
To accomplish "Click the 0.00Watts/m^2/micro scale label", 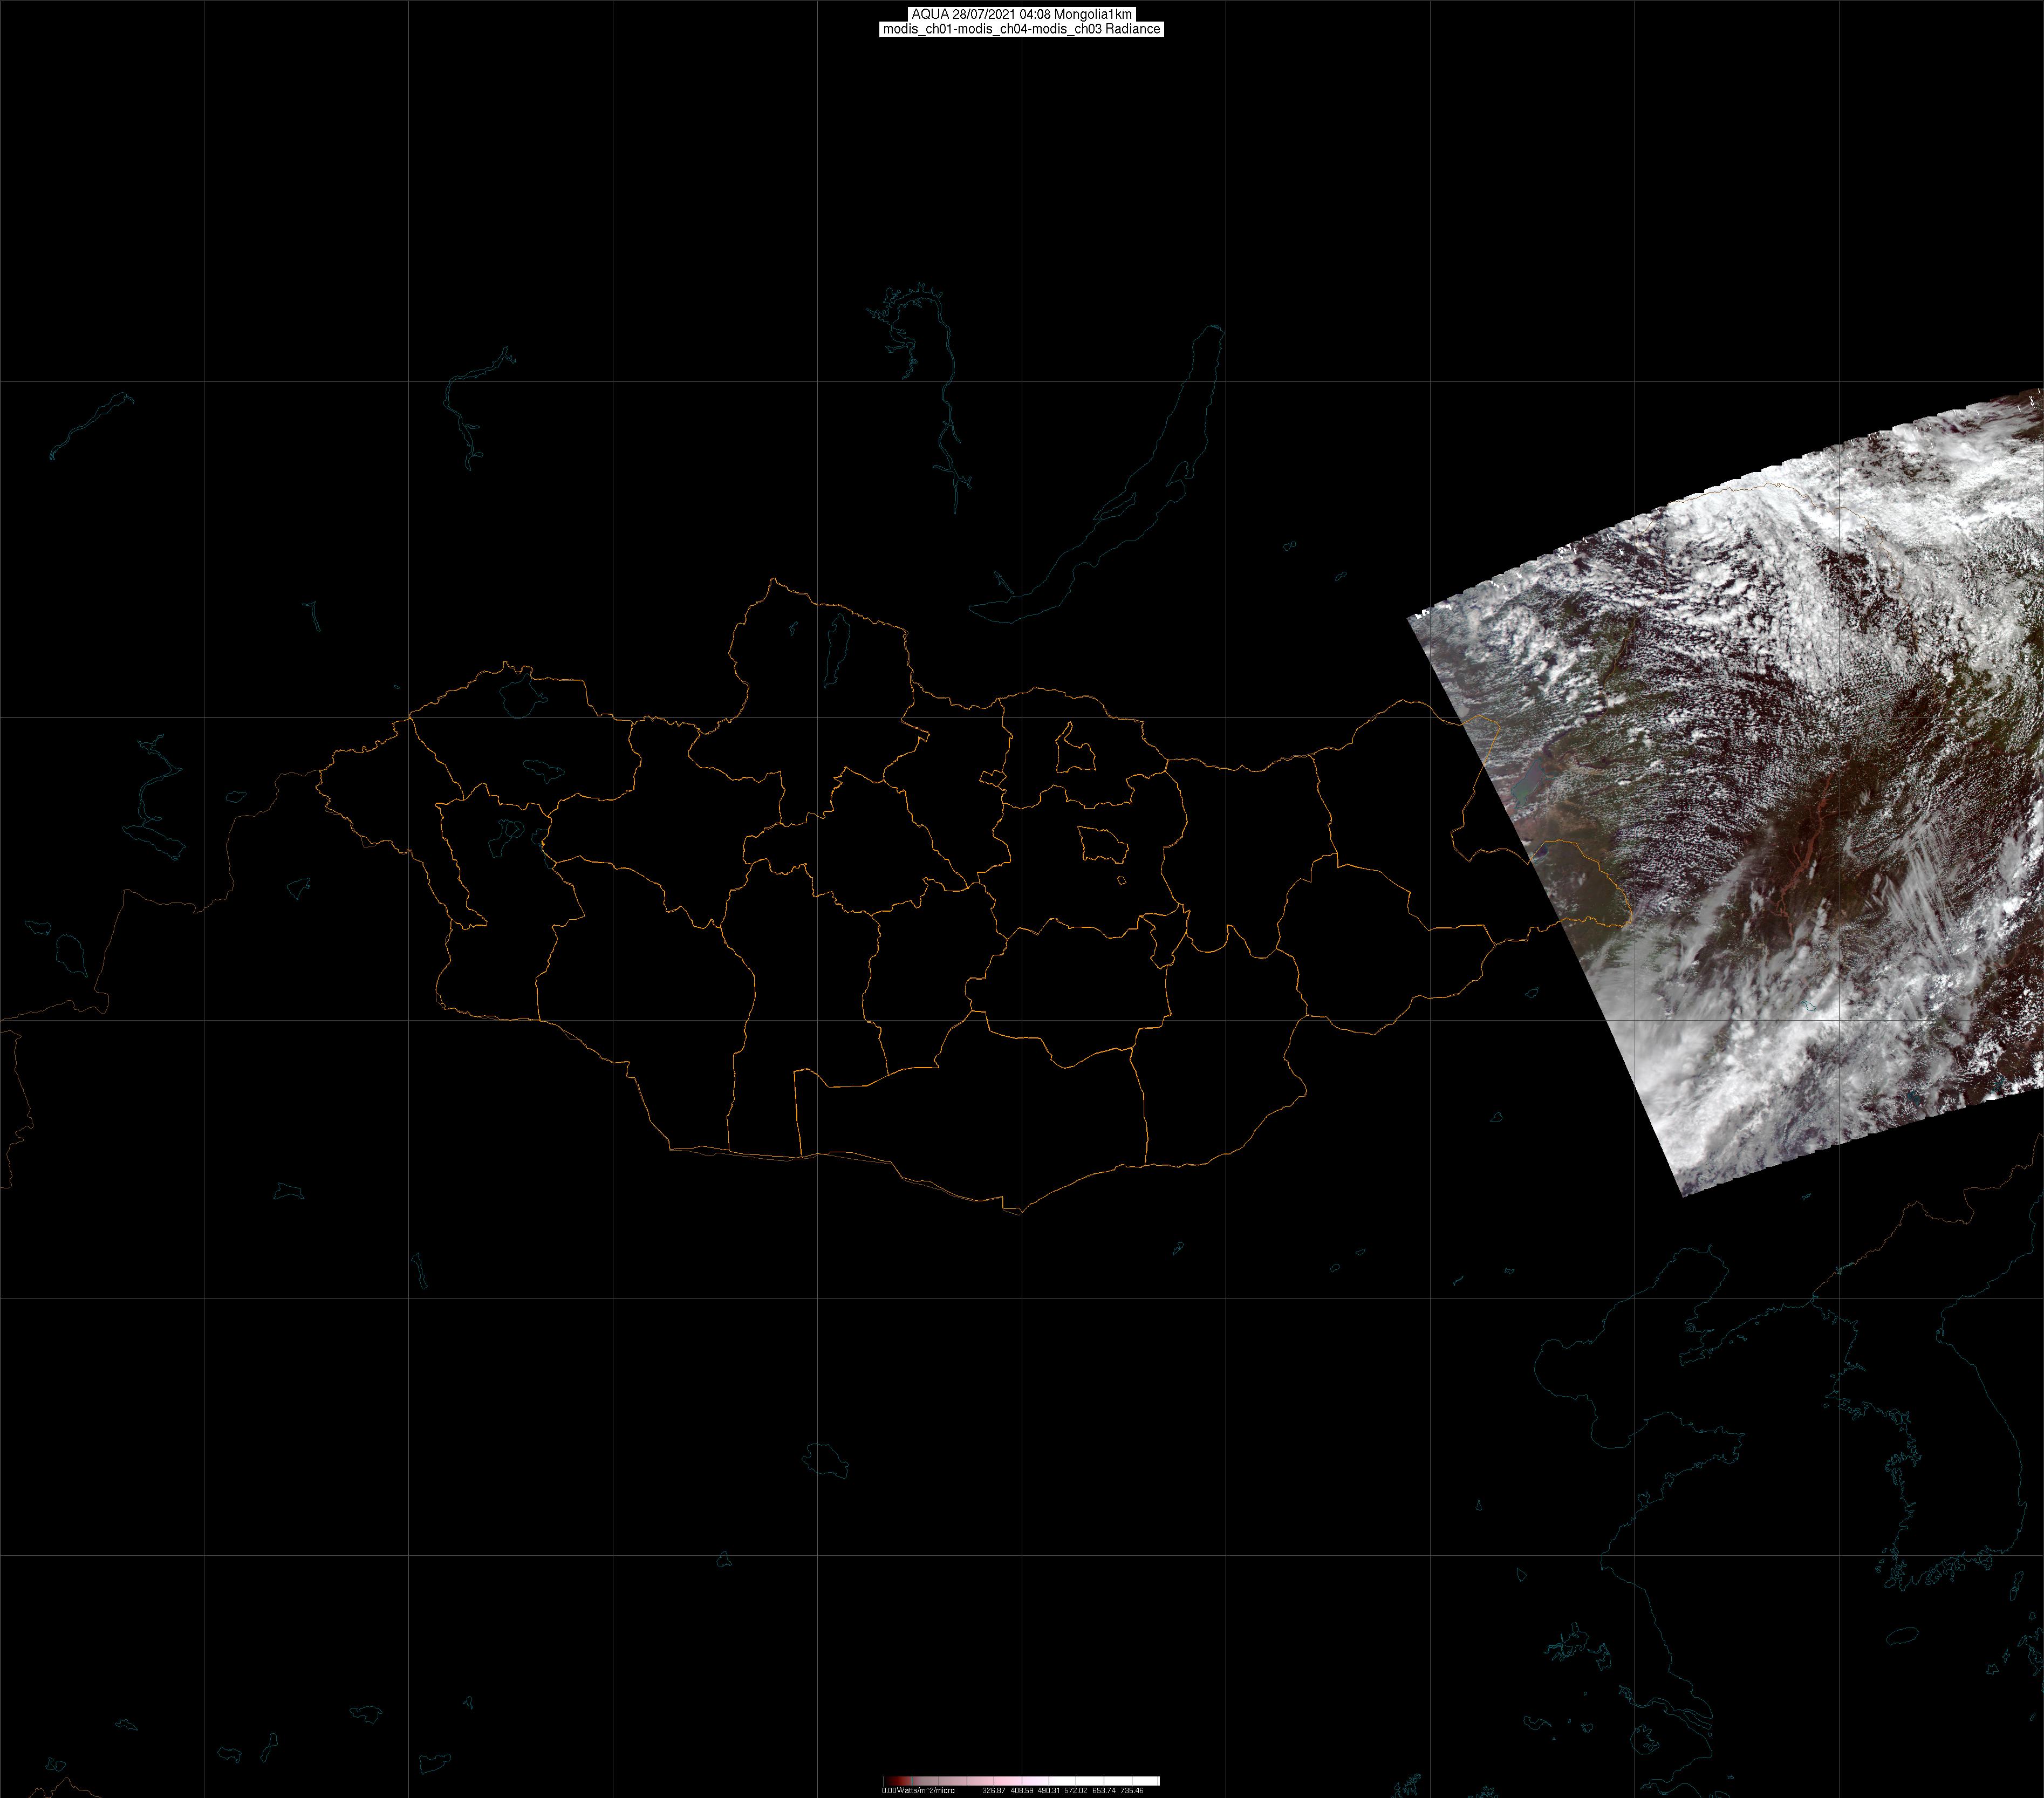I will [918, 1790].
